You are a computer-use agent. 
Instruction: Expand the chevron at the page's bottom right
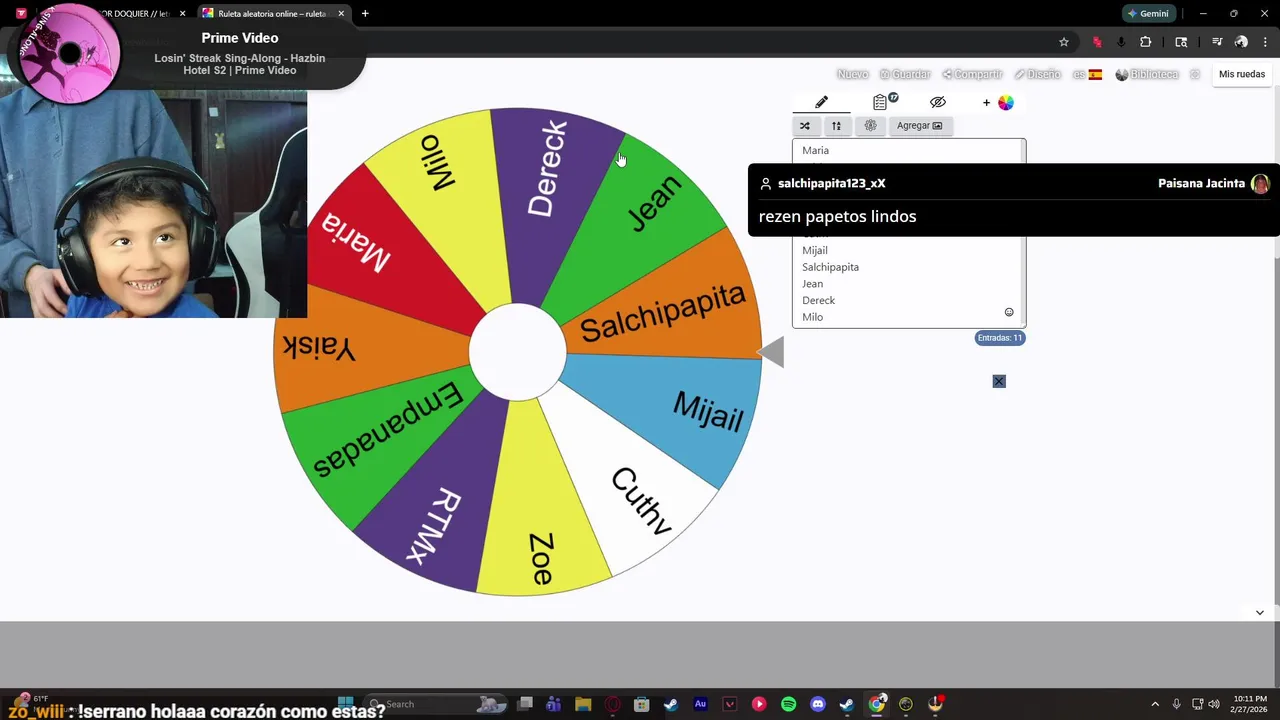coord(1260,612)
